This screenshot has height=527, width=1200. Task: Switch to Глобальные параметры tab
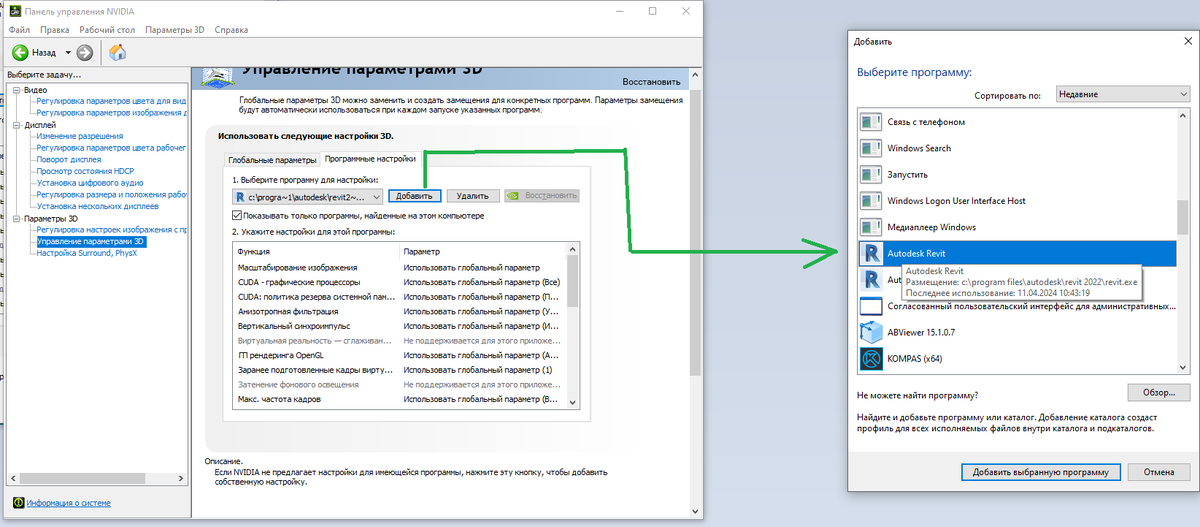click(272, 159)
